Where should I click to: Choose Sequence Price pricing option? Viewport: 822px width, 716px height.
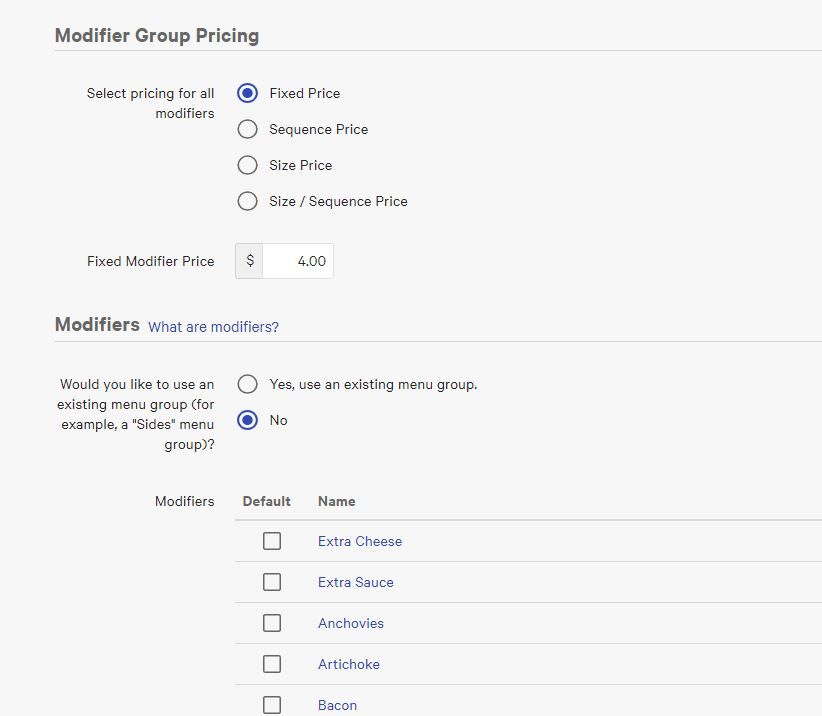(248, 129)
